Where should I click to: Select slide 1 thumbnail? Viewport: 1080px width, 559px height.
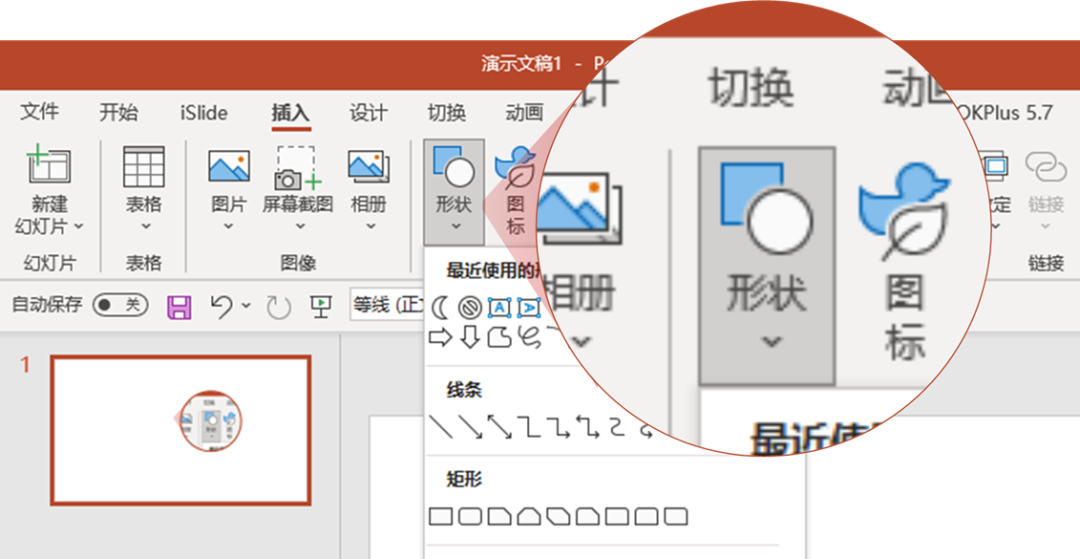click(180, 430)
